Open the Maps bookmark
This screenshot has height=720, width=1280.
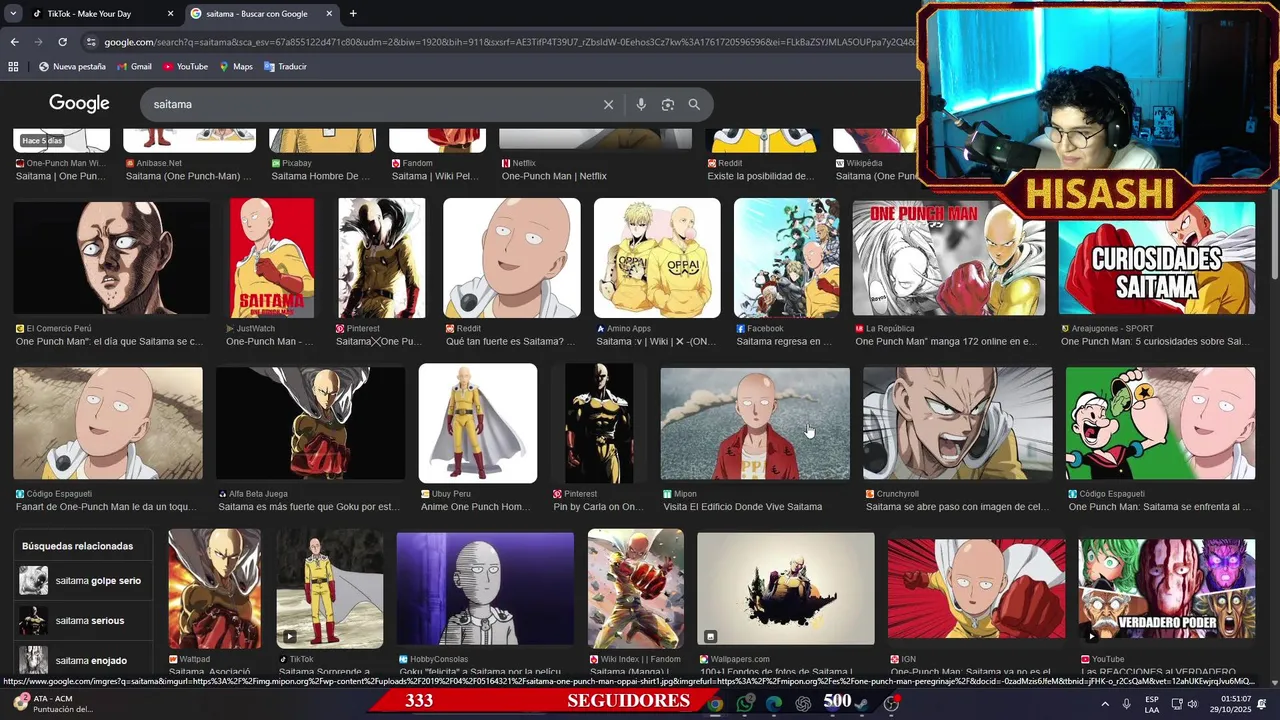click(x=236, y=67)
